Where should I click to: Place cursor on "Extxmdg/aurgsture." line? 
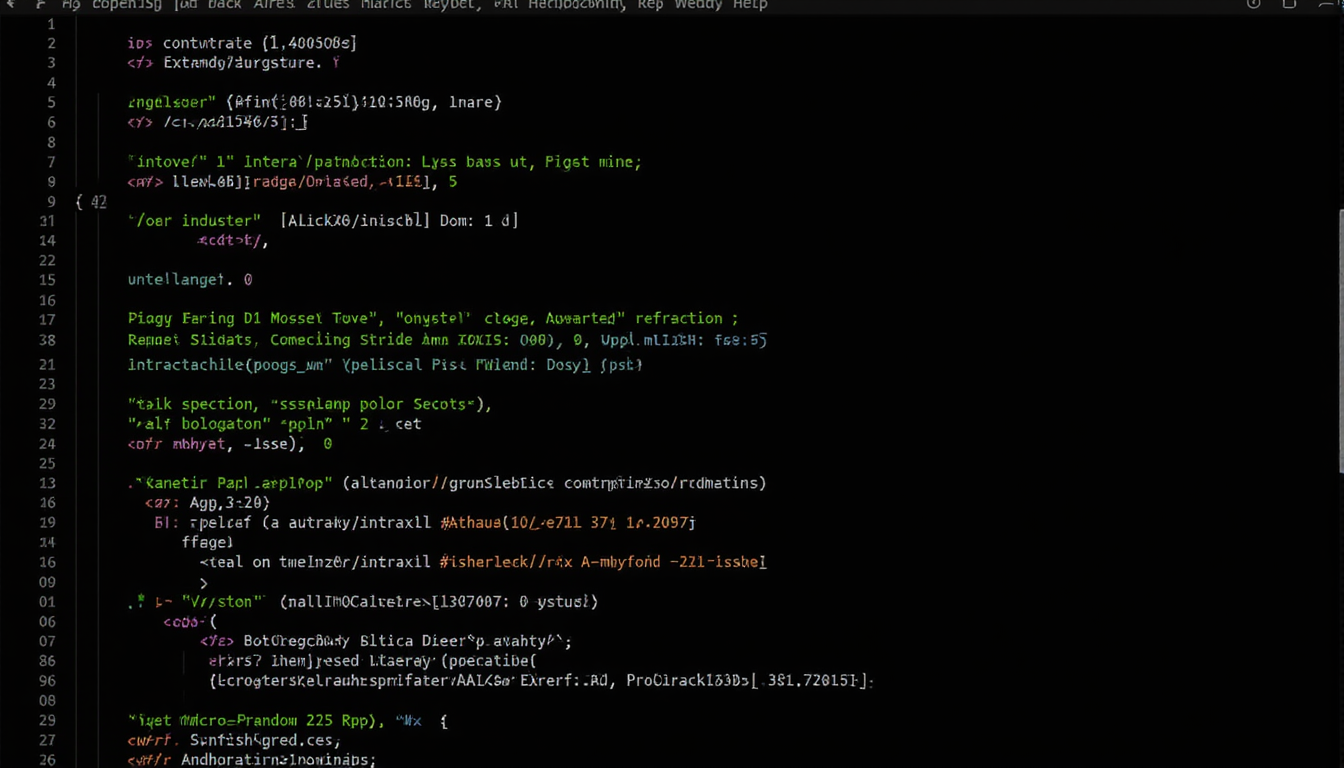pyautogui.click(x=233, y=63)
